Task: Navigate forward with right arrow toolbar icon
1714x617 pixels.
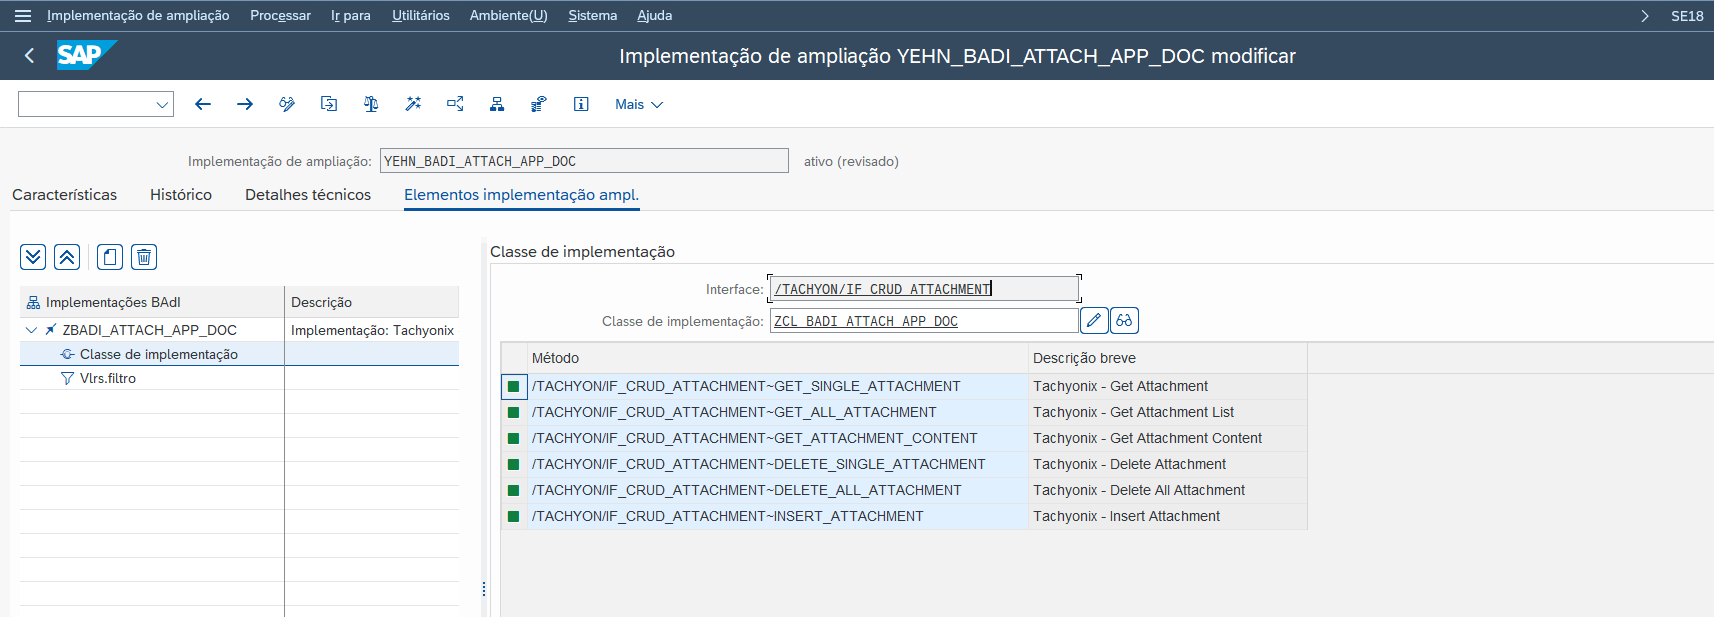Action: pos(245,104)
